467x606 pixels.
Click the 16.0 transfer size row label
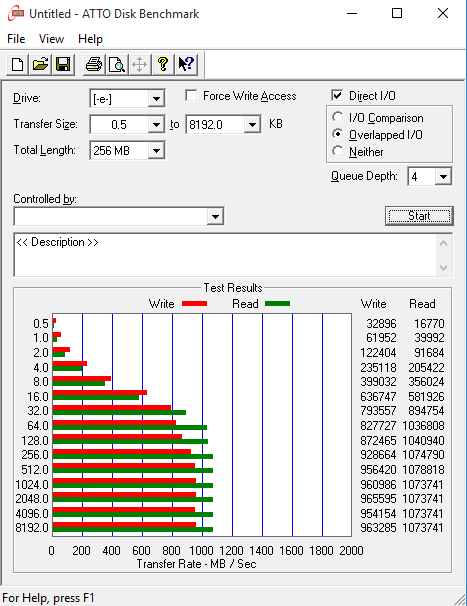37,397
